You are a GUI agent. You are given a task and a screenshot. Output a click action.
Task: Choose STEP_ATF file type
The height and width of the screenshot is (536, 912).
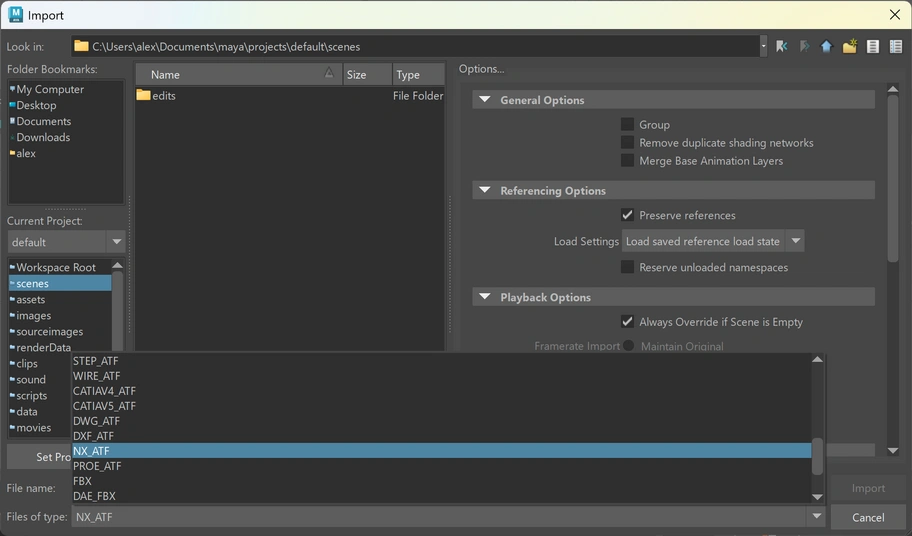pos(441,361)
